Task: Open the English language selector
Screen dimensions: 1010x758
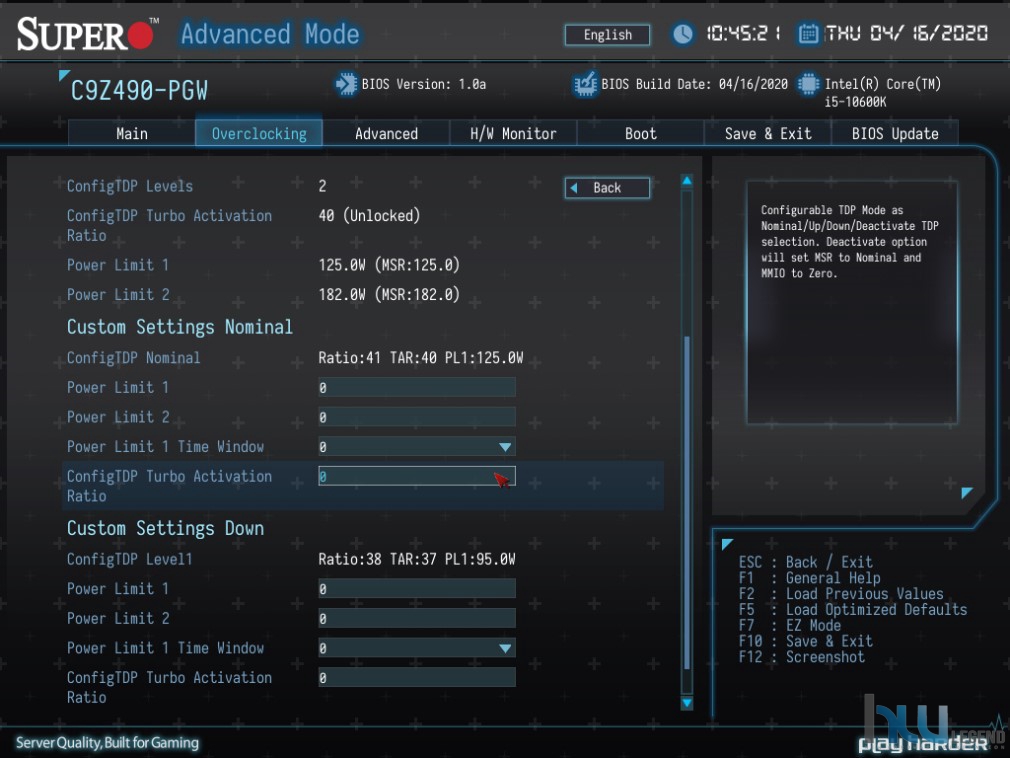Action: pyautogui.click(x=607, y=35)
